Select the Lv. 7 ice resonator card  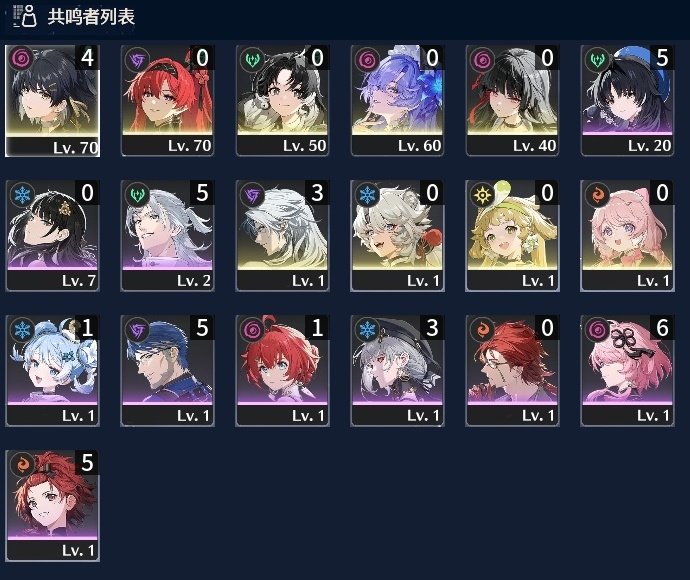52,236
